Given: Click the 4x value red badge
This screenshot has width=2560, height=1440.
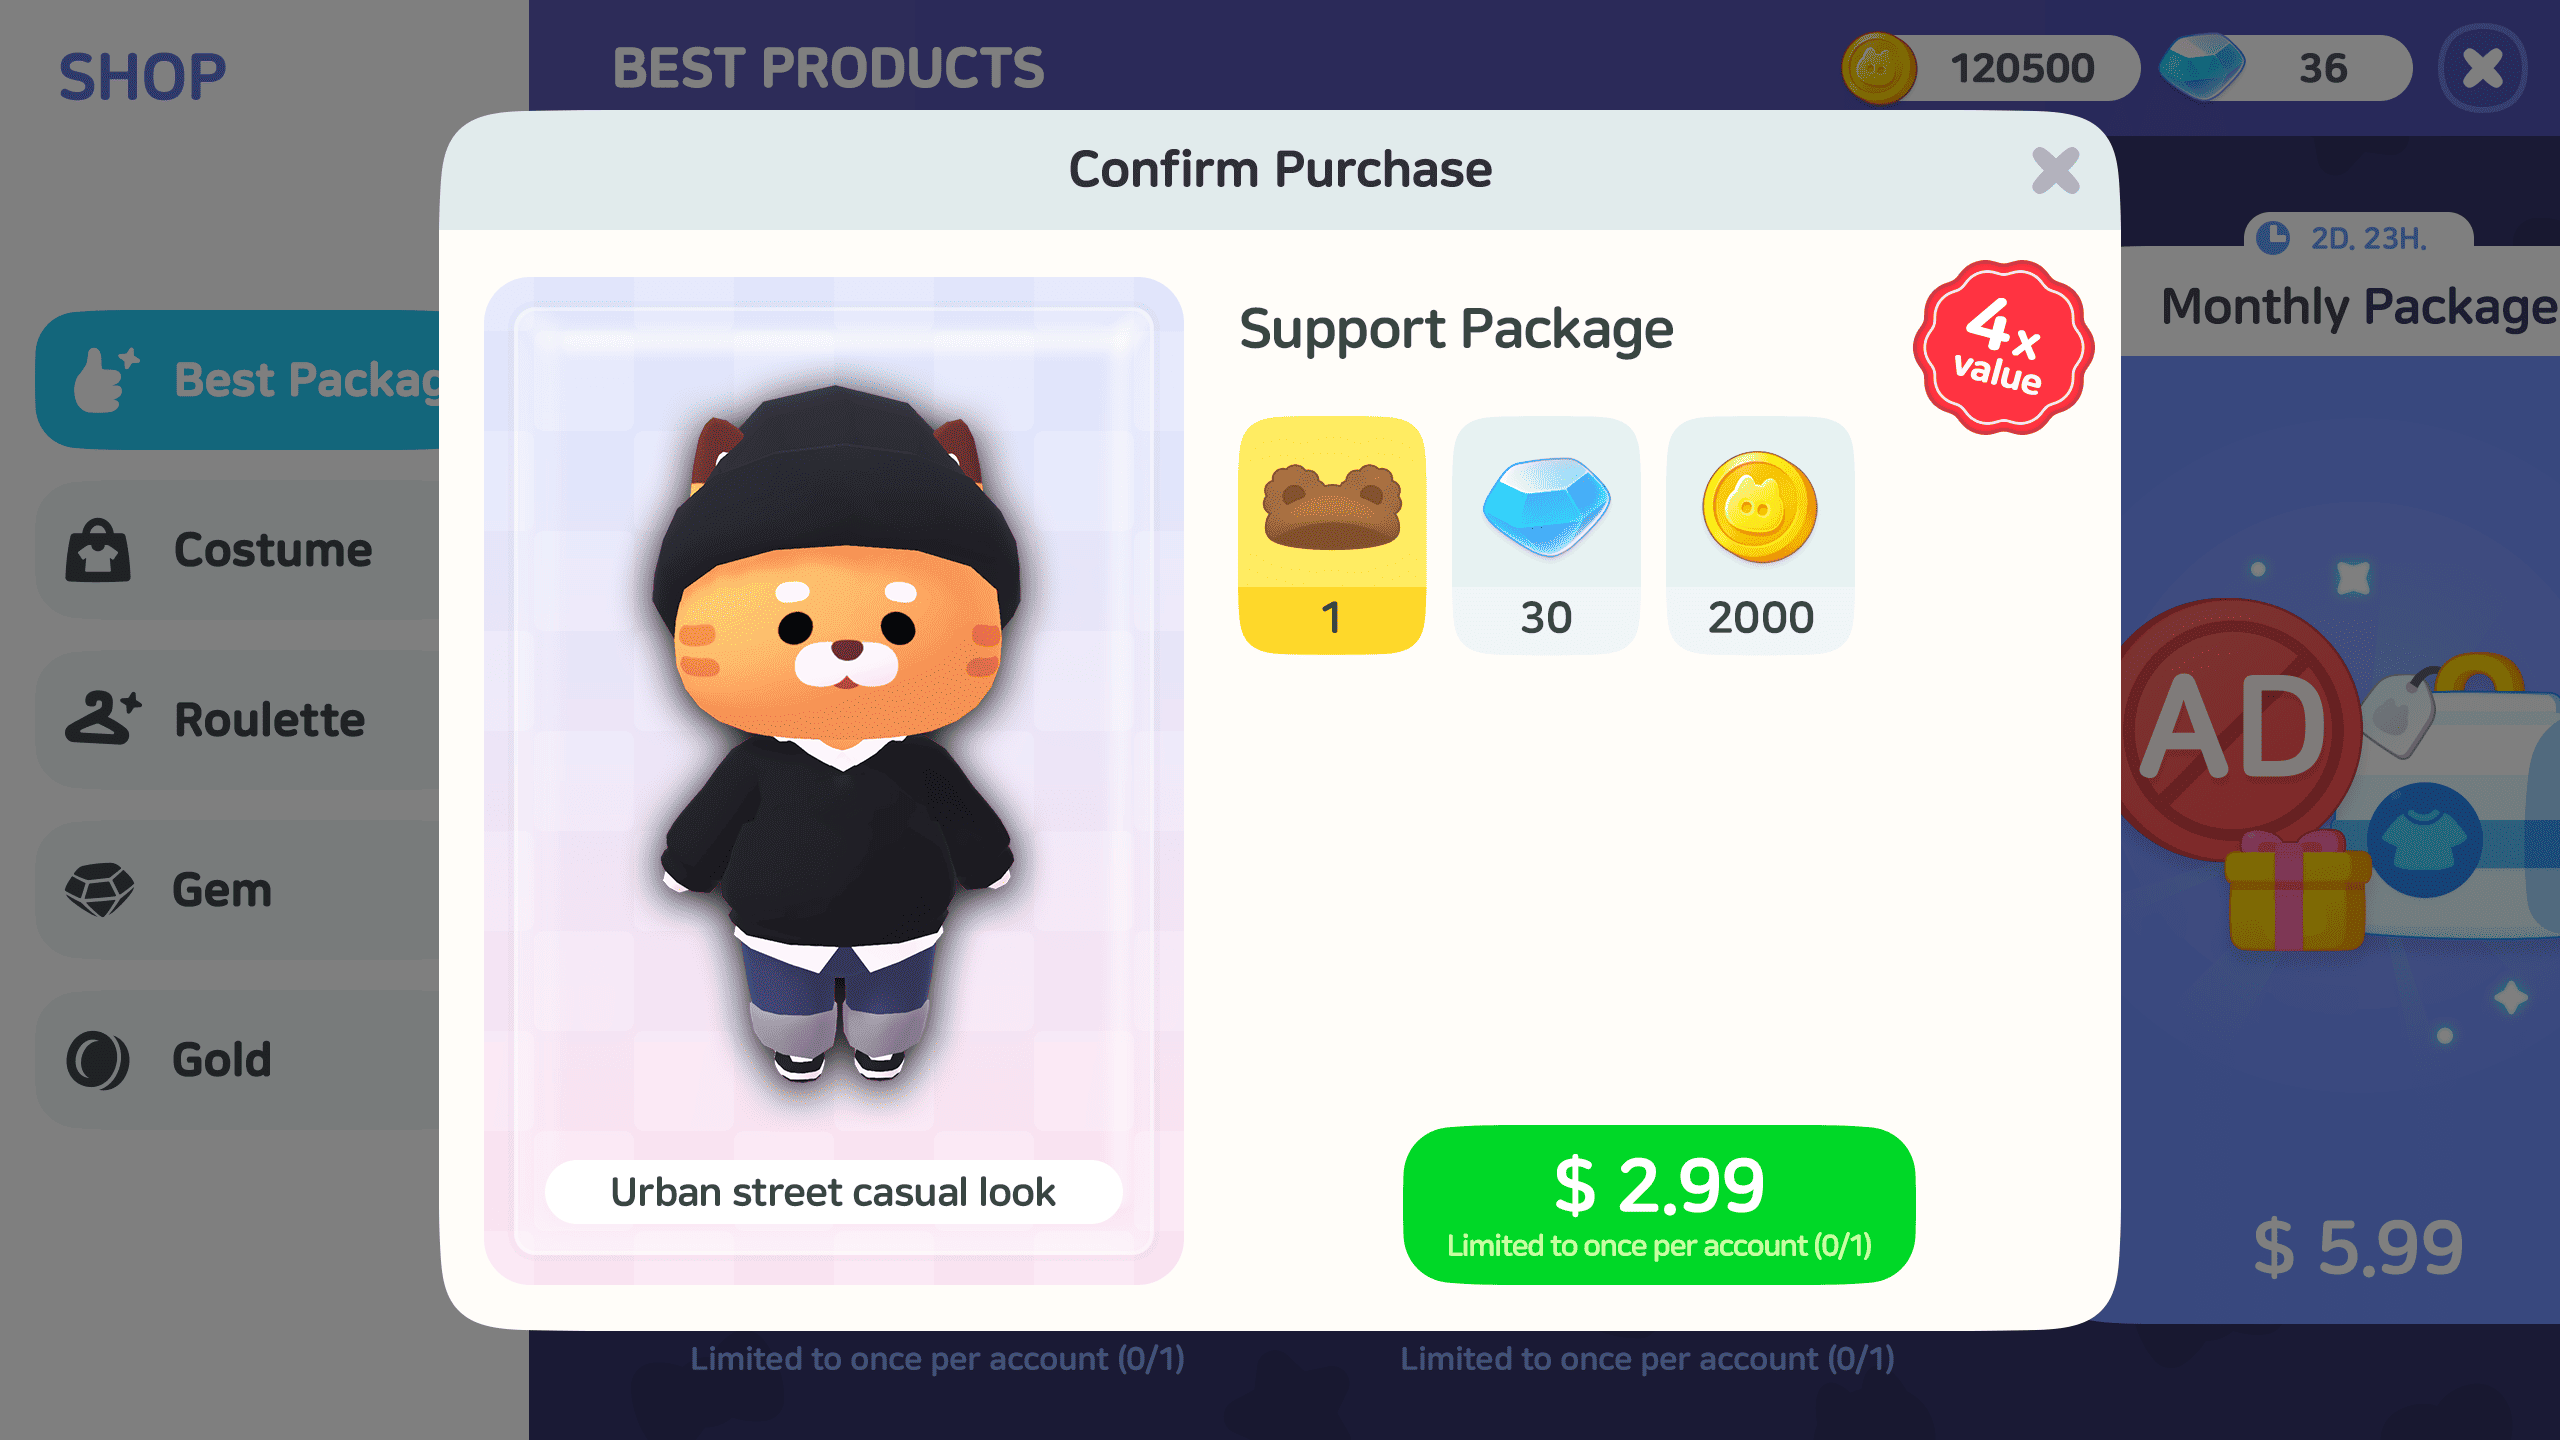Looking at the screenshot, I should (2003, 347).
